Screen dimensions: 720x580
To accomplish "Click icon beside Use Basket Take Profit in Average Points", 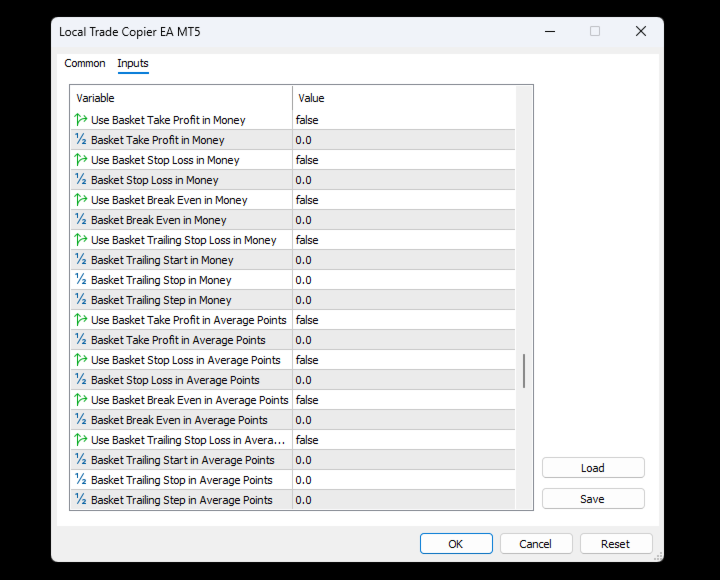I will [x=81, y=320].
